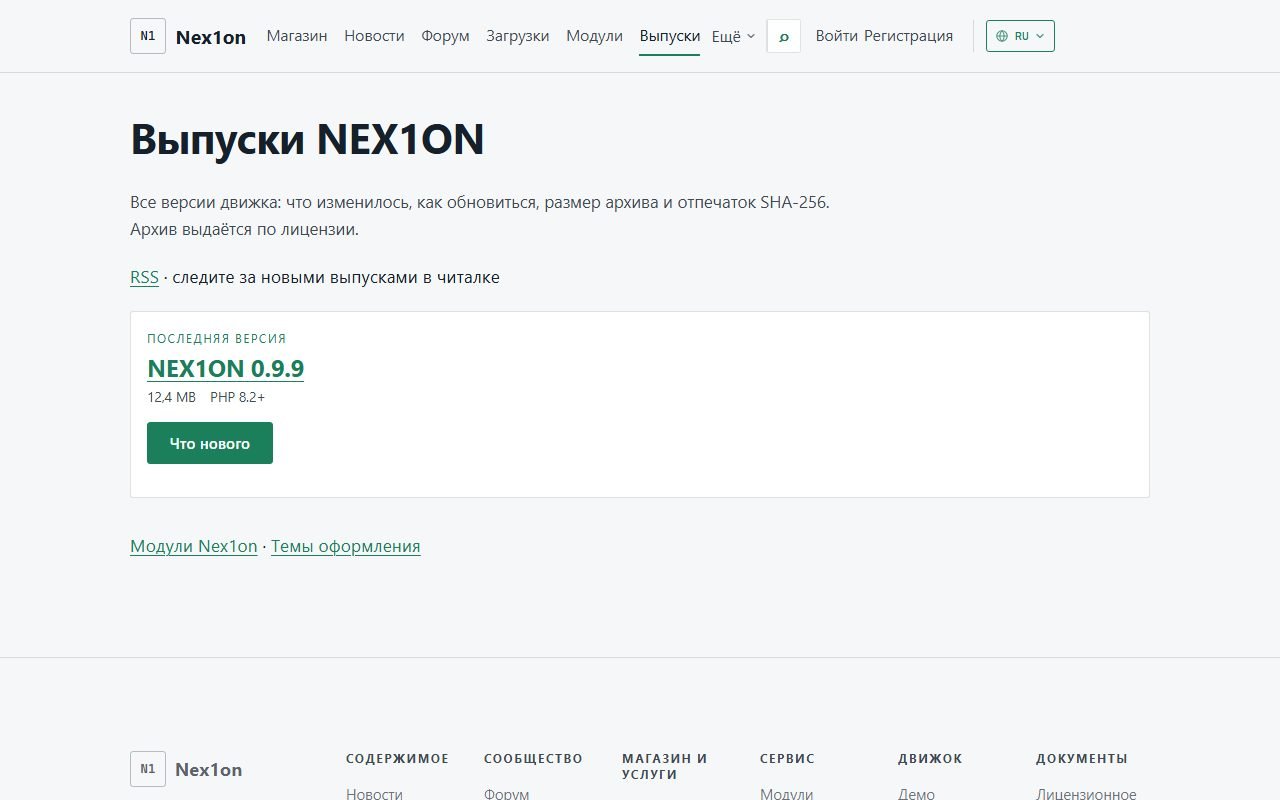Click the footer Nex1on brand name
This screenshot has width=1280, height=800.
pos(209,770)
